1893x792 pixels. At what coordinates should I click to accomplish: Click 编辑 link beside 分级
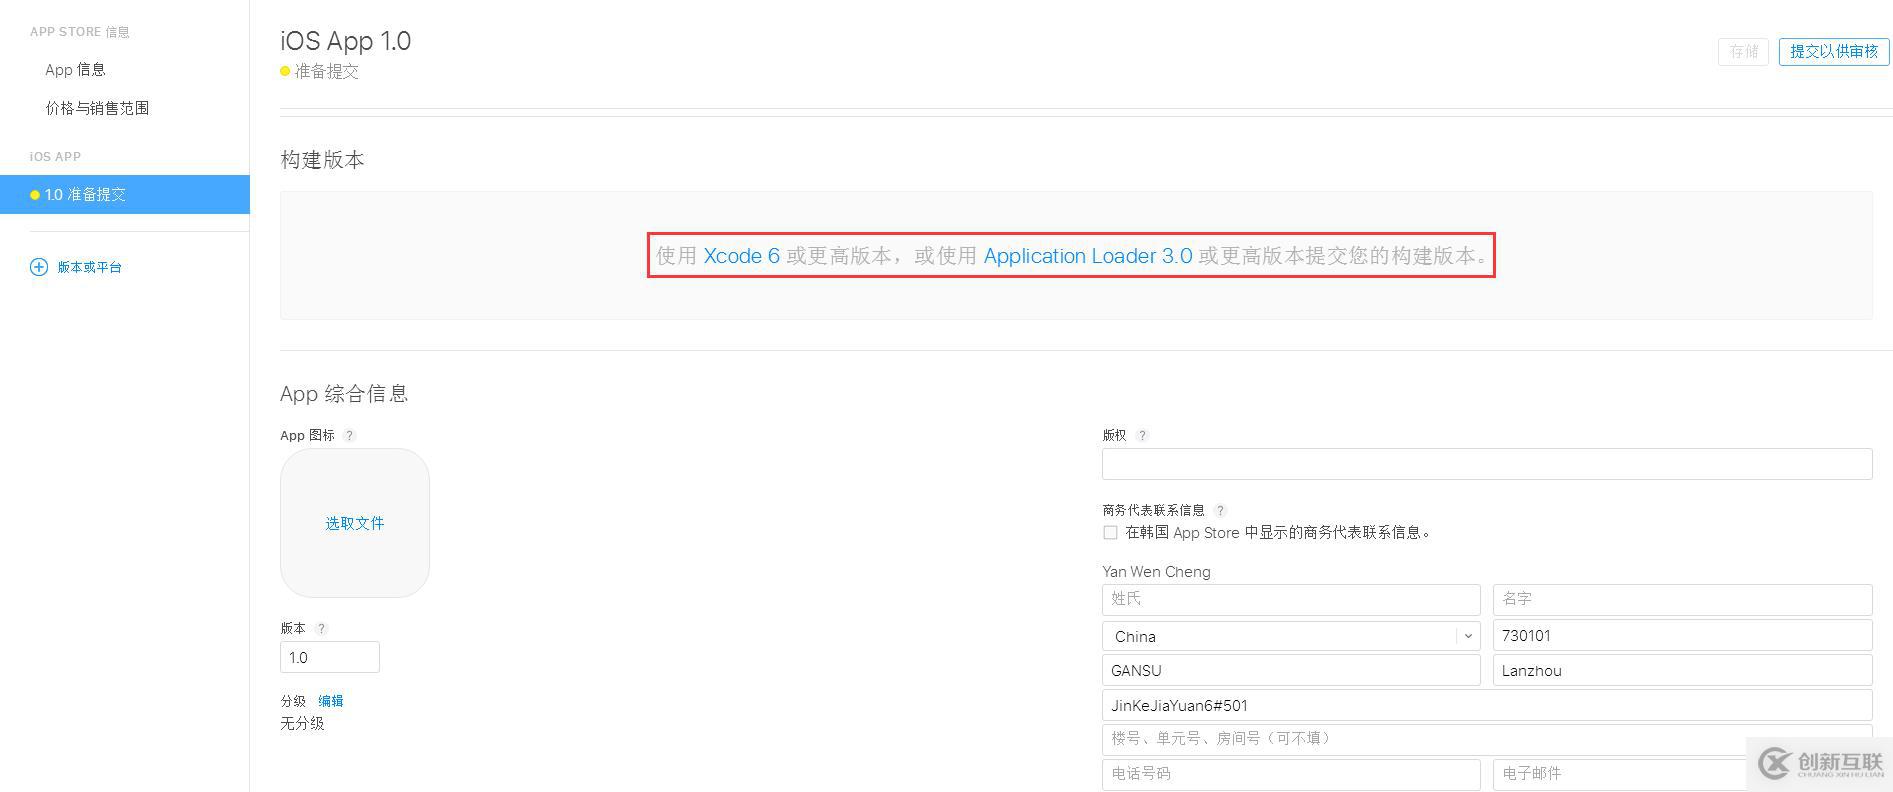click(x=330, y=701)
